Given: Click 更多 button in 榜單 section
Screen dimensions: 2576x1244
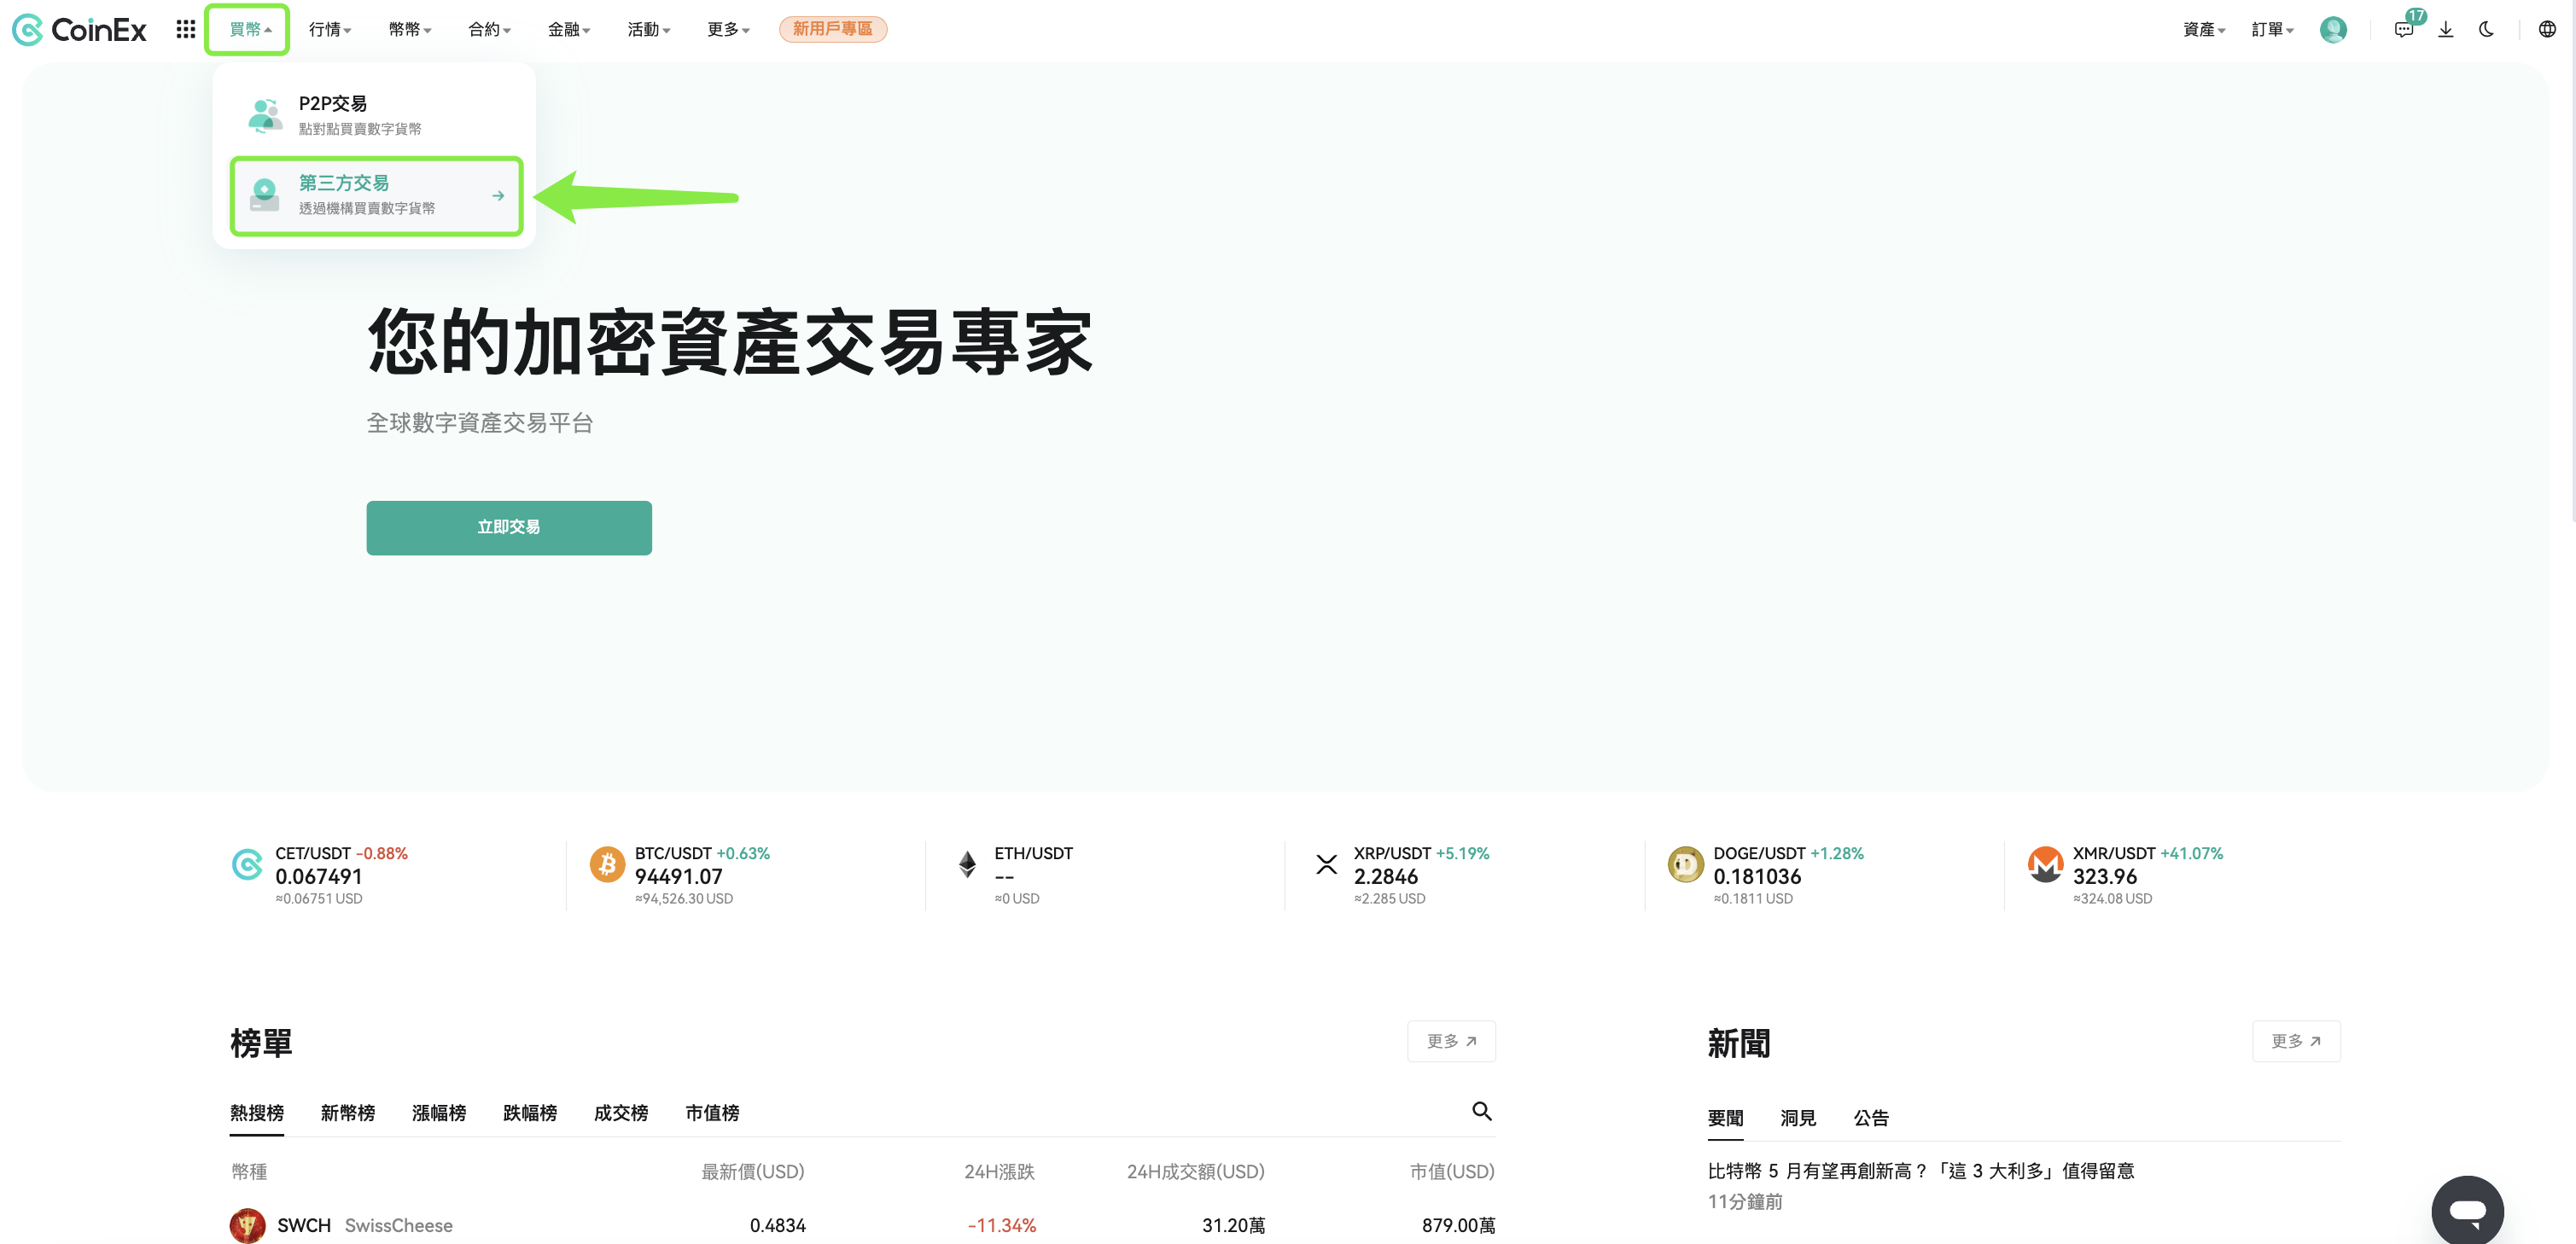Looking at the screenshot, I should point(1451,1041).
